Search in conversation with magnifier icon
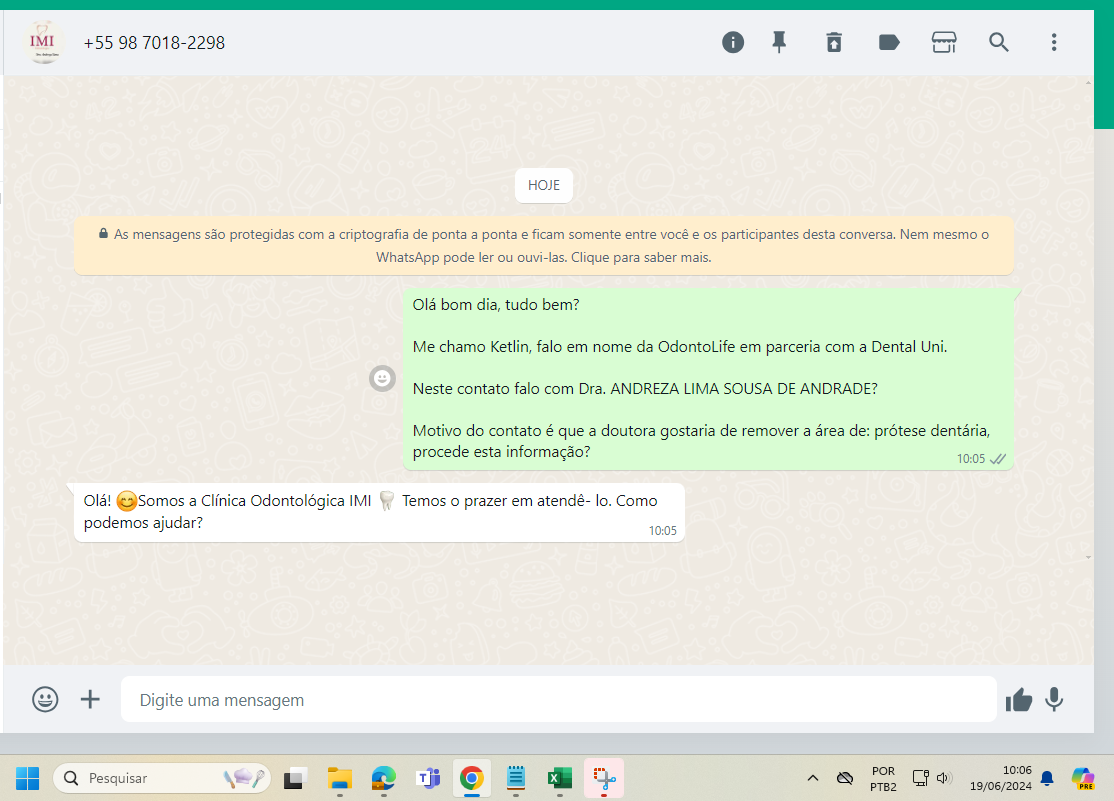The width and height of the screenshot is (1114, 801). coord(999,43)
